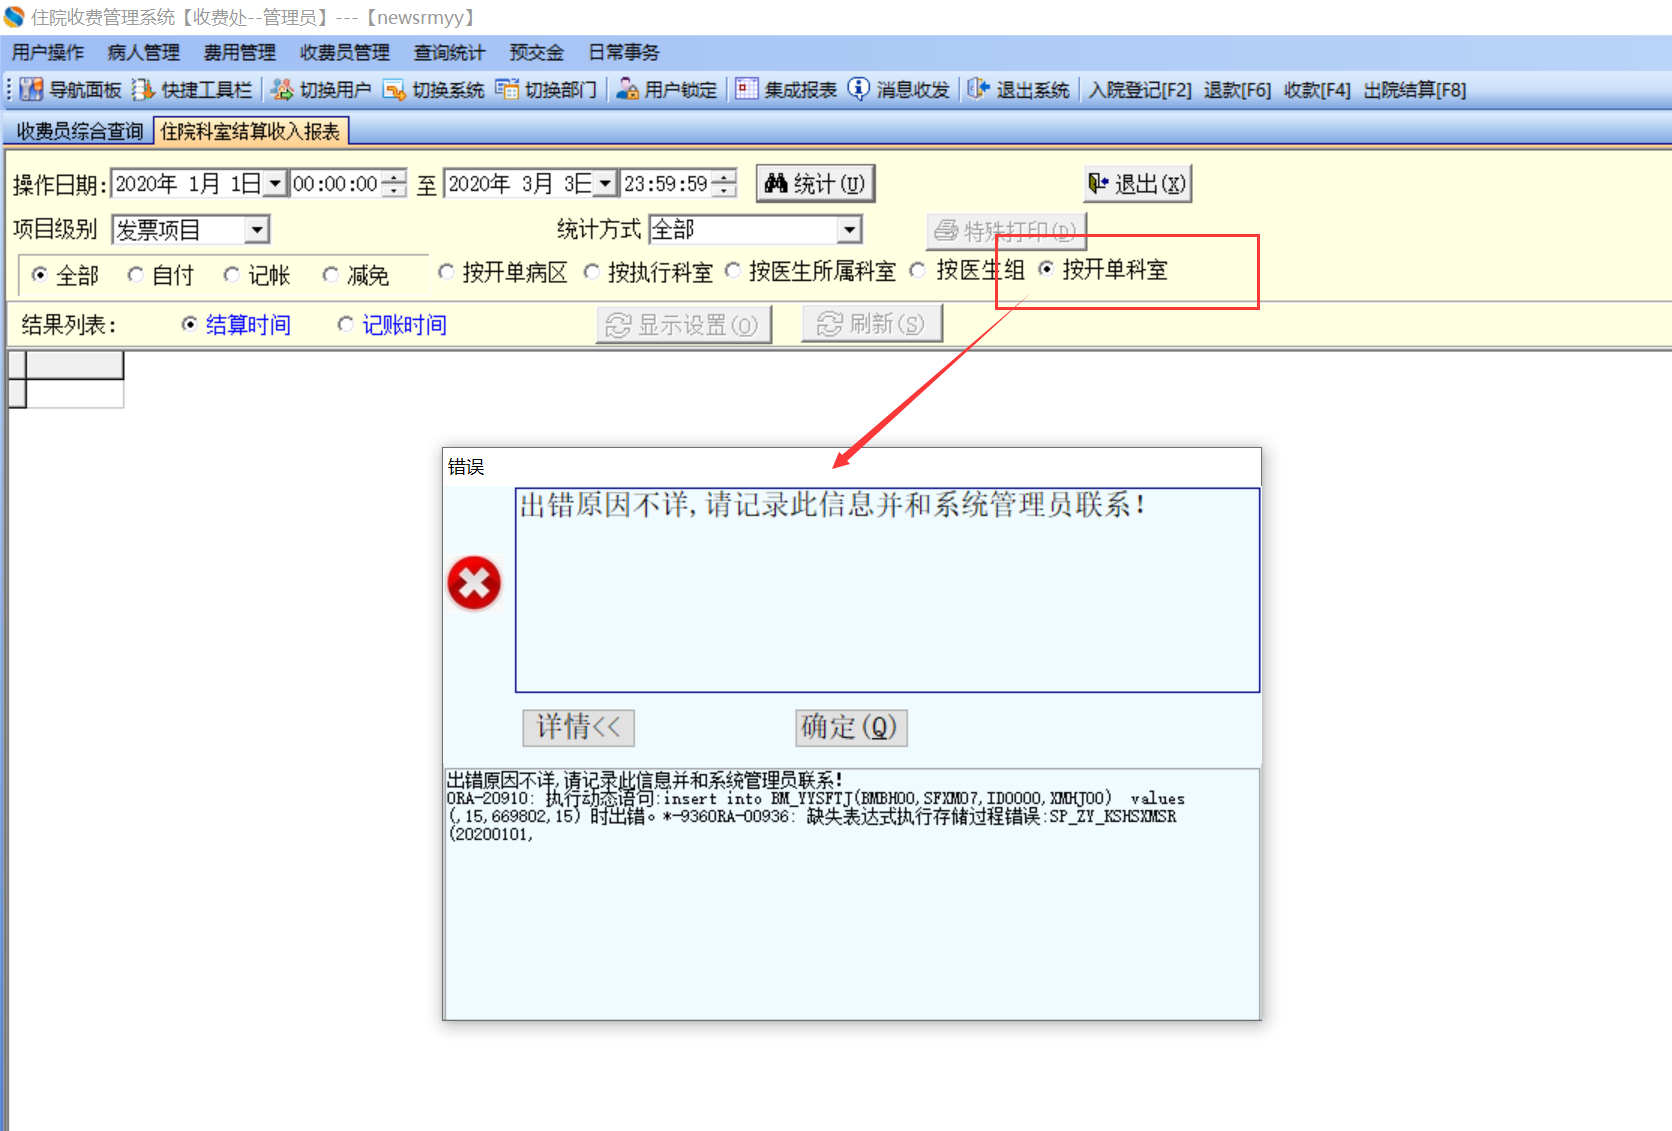
Task: Click the end time 23:59:59 field
Action: click(x=667, y=184)
